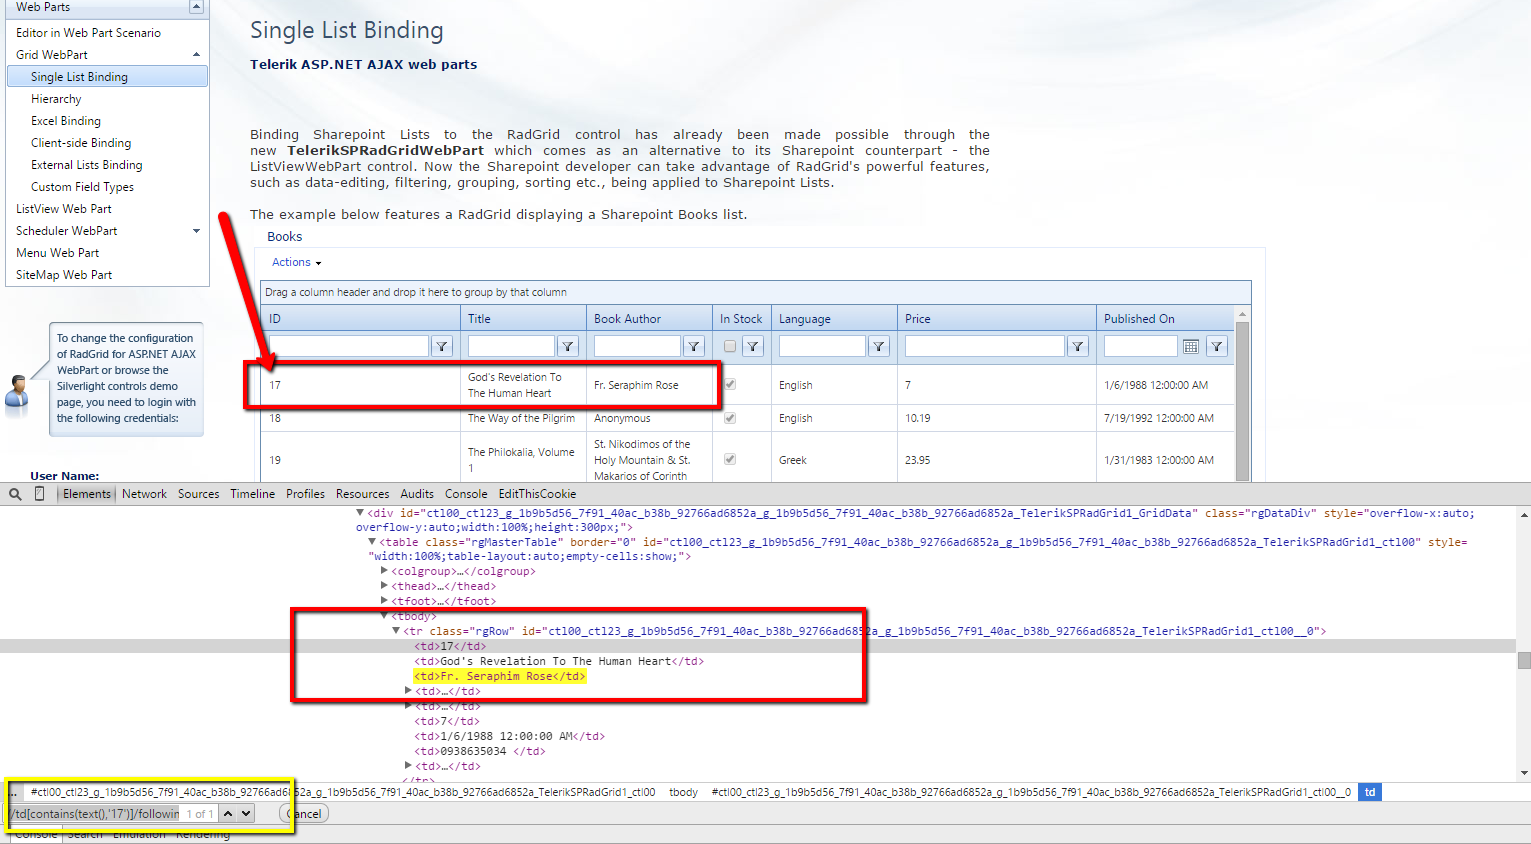
Task: Open the Published On date picker calendar icon
Action: point(1191,346)
